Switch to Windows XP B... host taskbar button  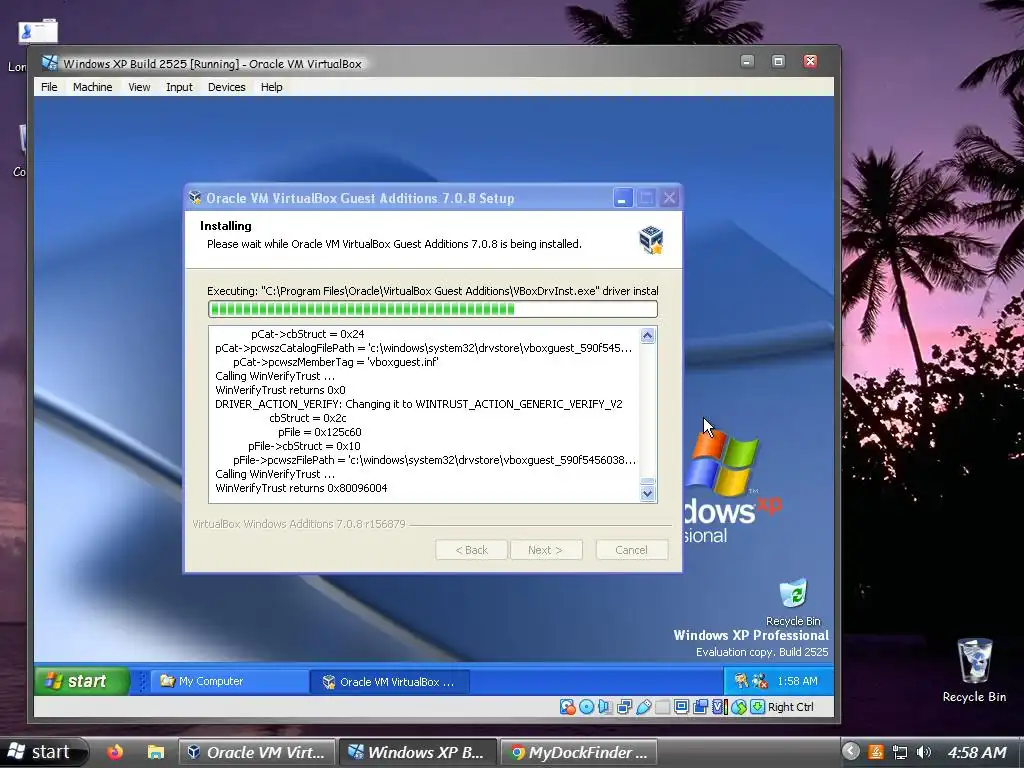point(419,752)
